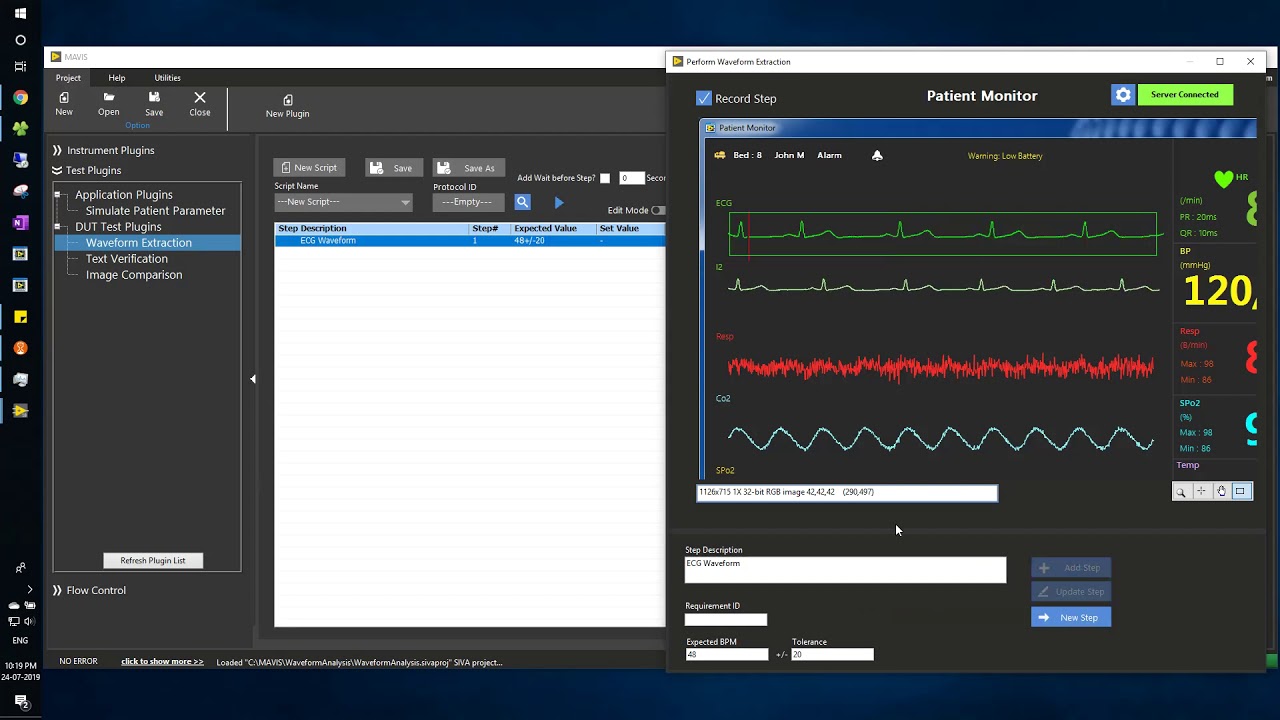Click the Requirement ID input field
The width and height of the screenshot is (1280, 720).
tap(726, 620)
